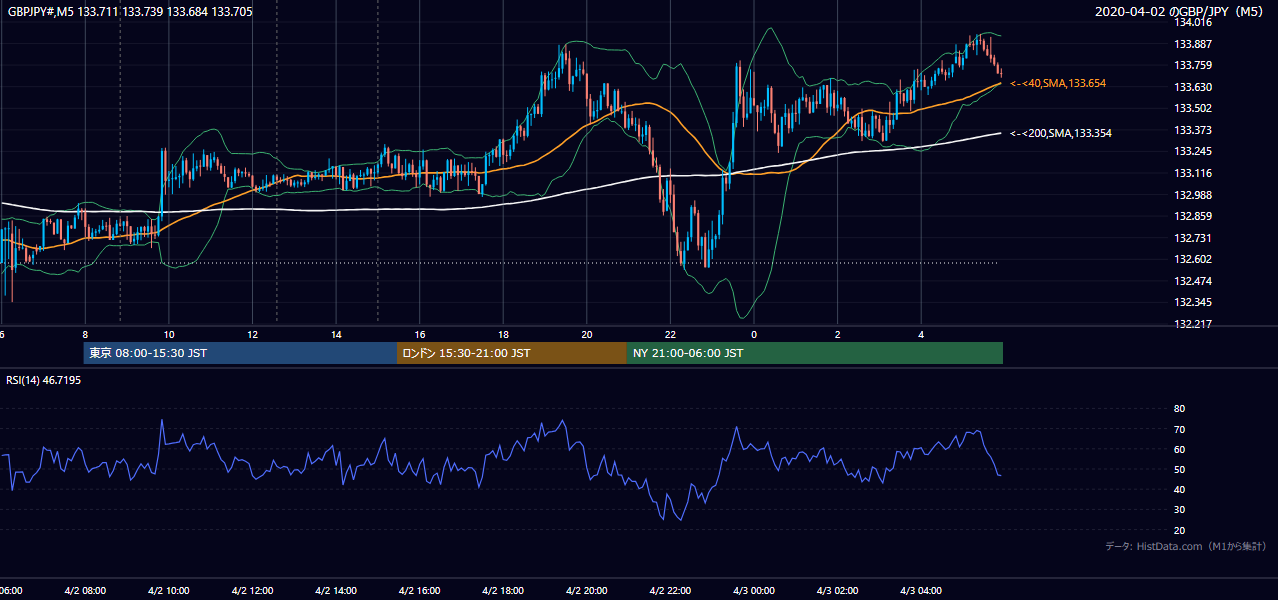Click the RSI 60 level label
This screenshot has height=600, width=1278.
1179,449
